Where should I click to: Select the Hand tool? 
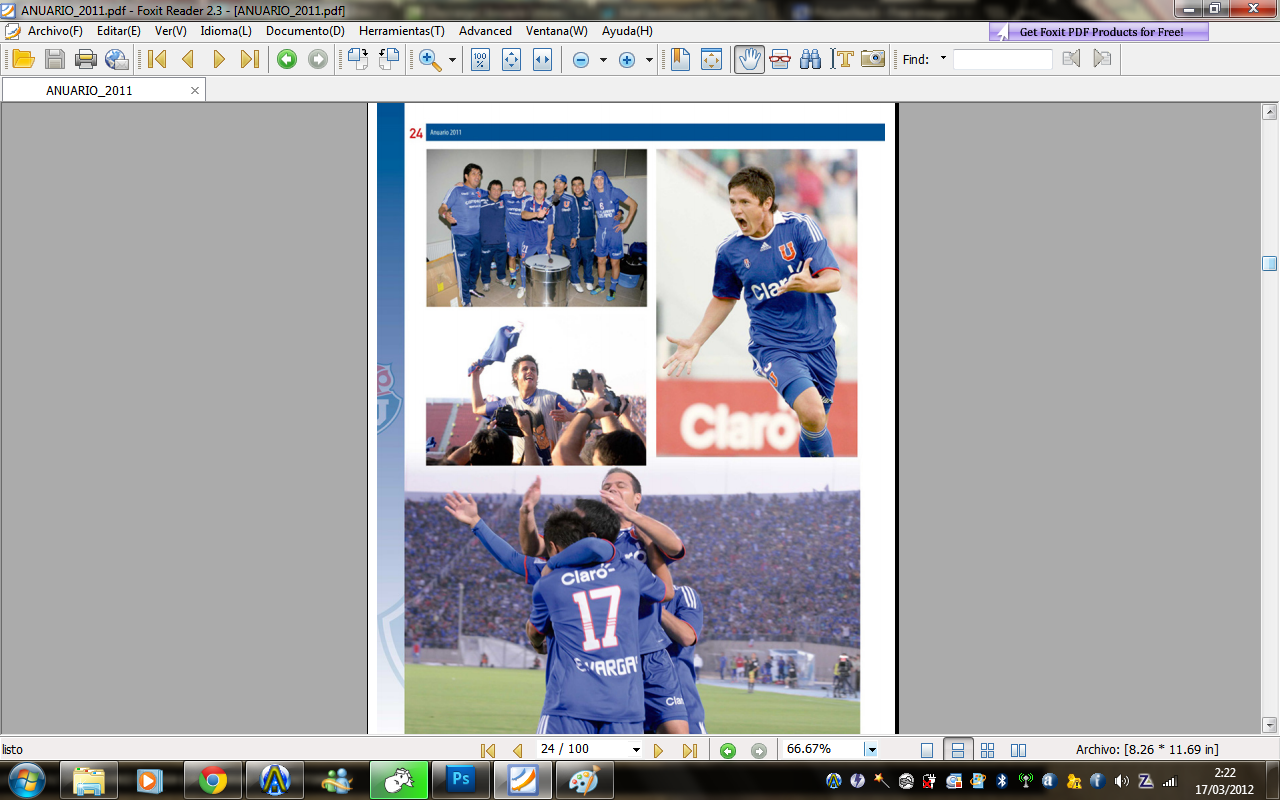coord(749,59)
